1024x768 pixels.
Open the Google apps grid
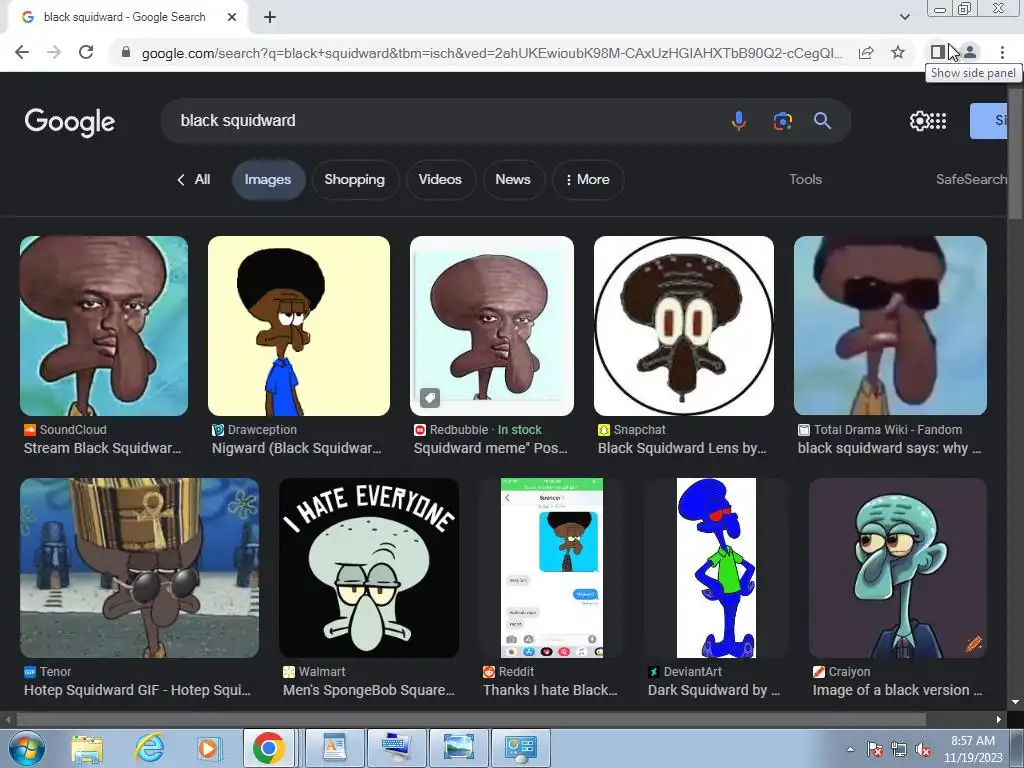[x=938, y=121]
